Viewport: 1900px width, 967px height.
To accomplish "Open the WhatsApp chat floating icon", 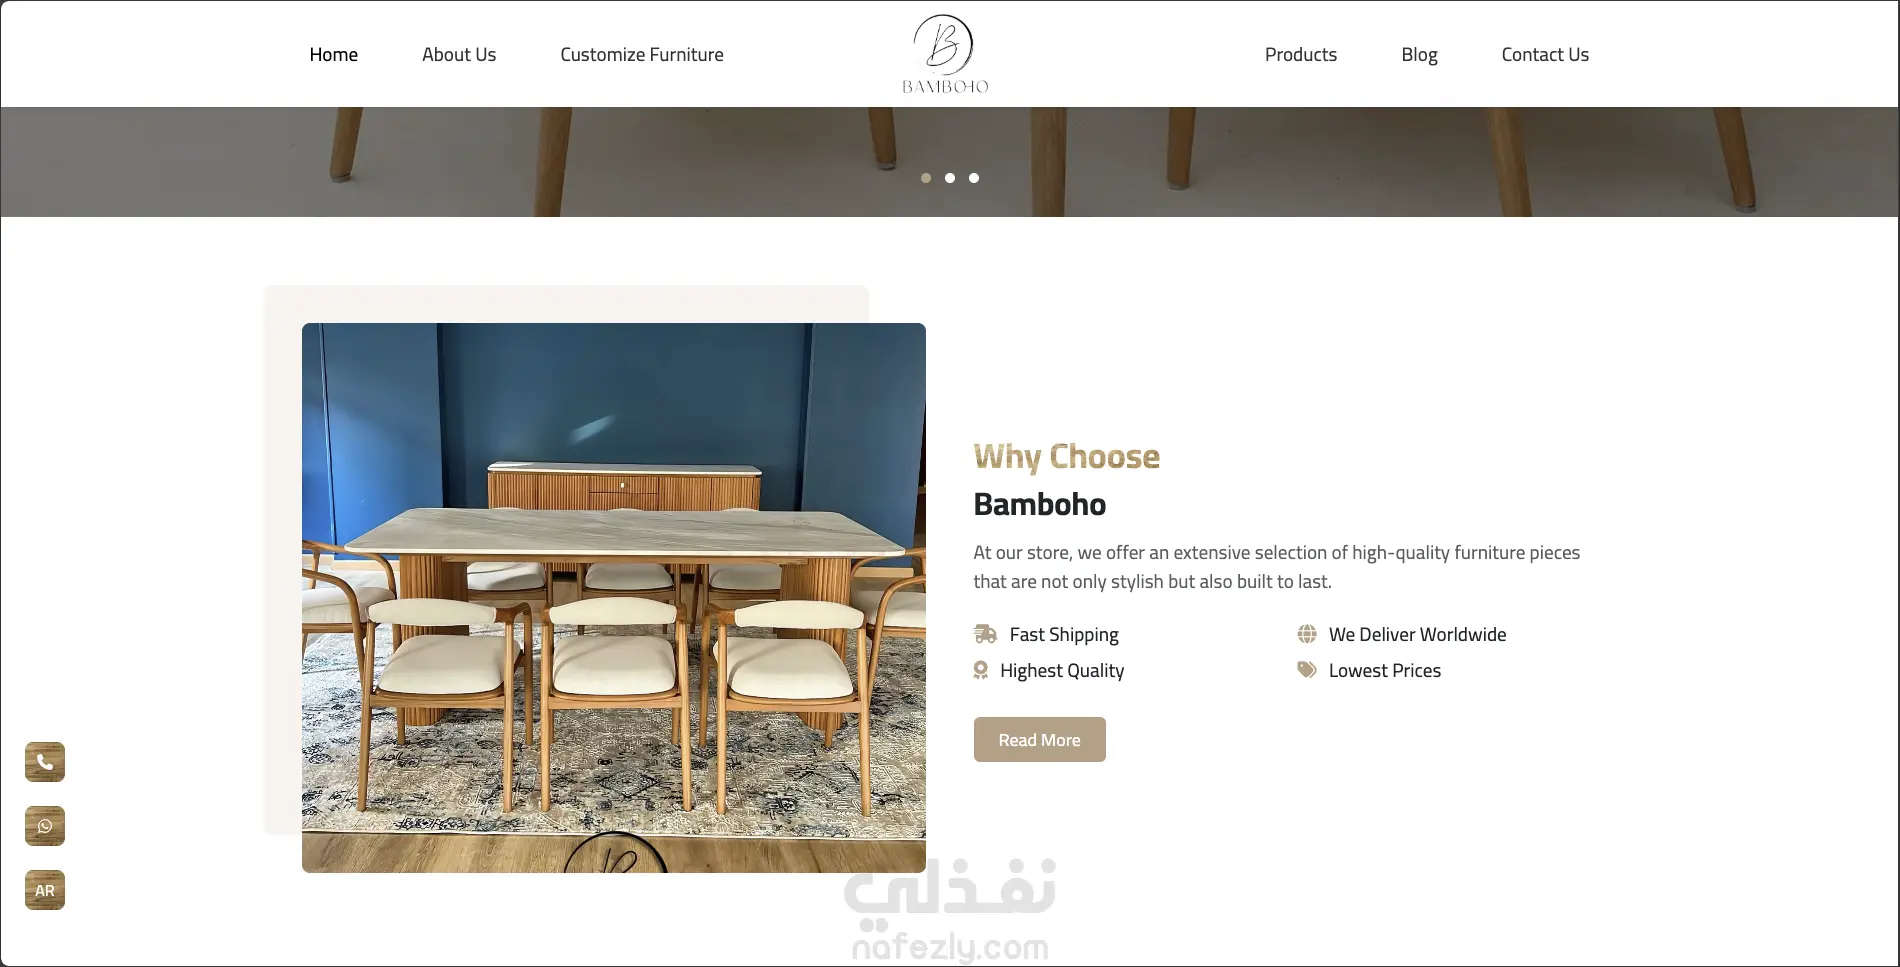I will [x=45, y=826].
